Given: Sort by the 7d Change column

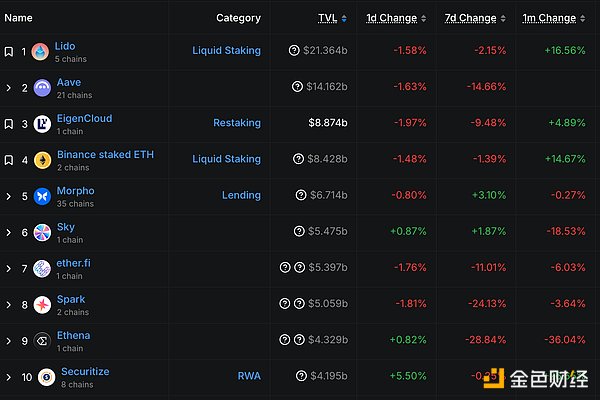Looking at the screenshot, I should [469, 18].
